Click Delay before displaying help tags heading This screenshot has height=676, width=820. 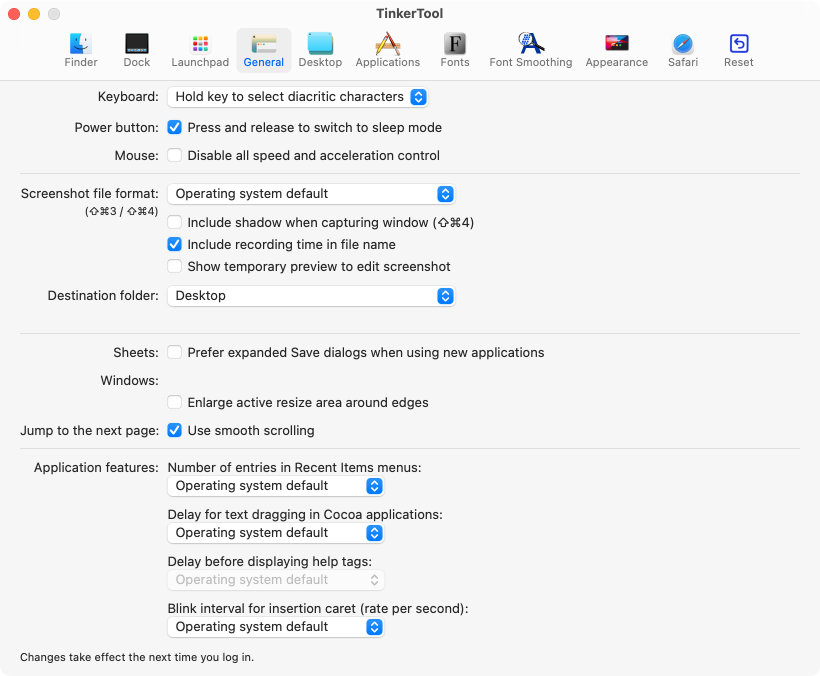270,562
